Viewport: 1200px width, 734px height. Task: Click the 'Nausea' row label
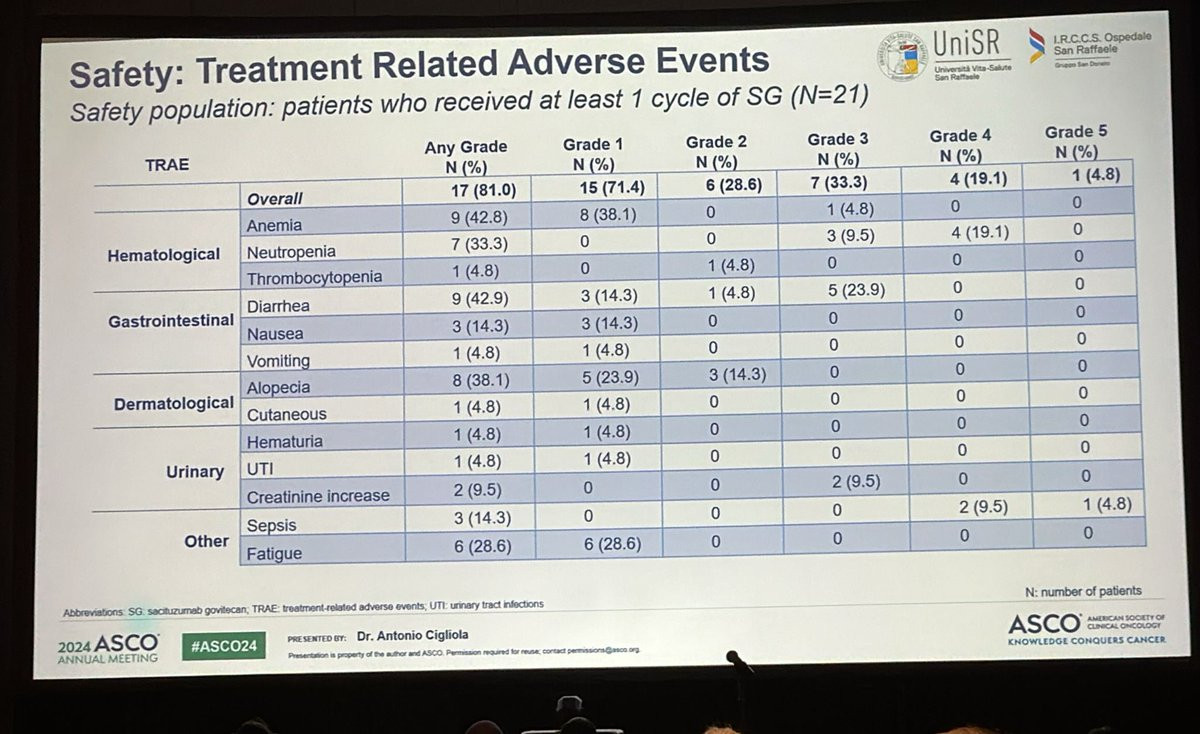tap(273, 334)
